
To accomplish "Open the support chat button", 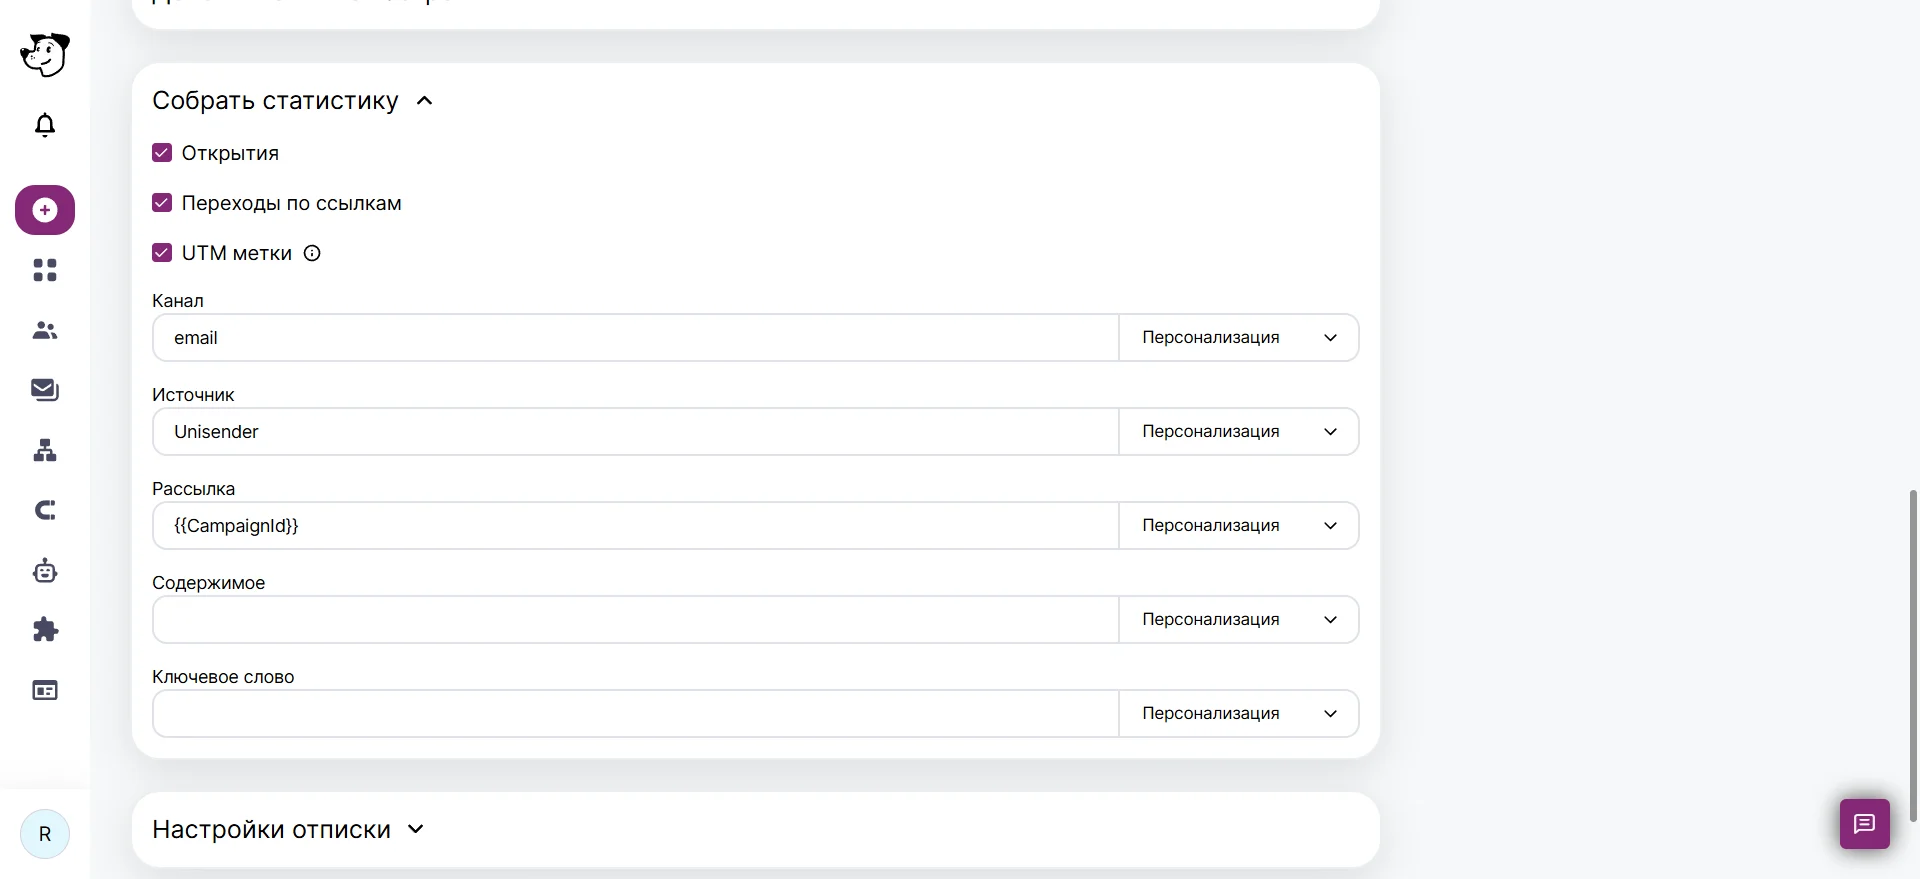I will pos(1864,824).
